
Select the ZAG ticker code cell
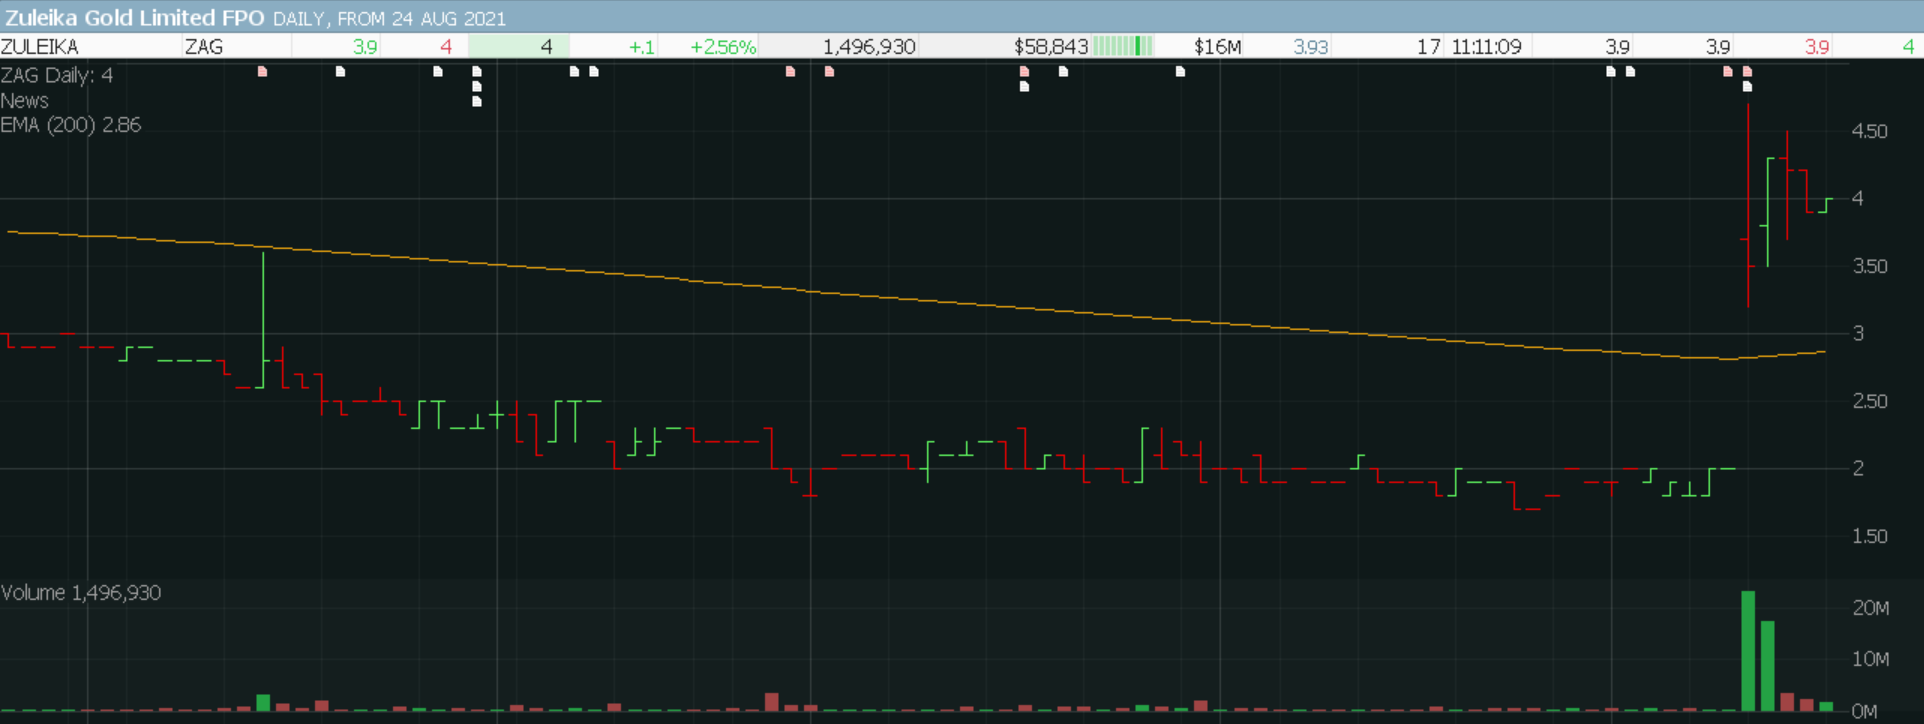click(x=204, y=46)
